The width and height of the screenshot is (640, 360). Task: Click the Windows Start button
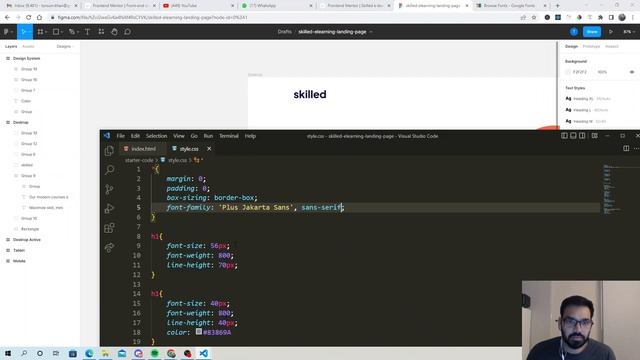[8, 353]
